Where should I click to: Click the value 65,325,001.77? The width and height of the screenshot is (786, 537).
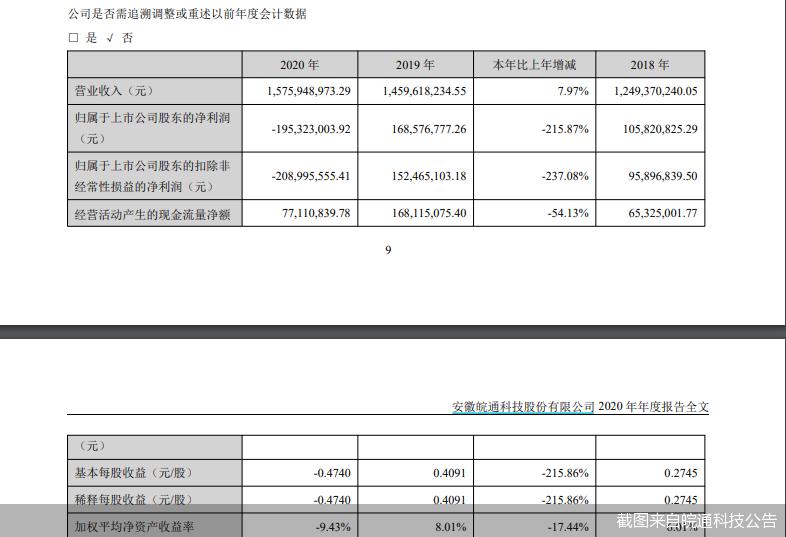tap(663, 213)
